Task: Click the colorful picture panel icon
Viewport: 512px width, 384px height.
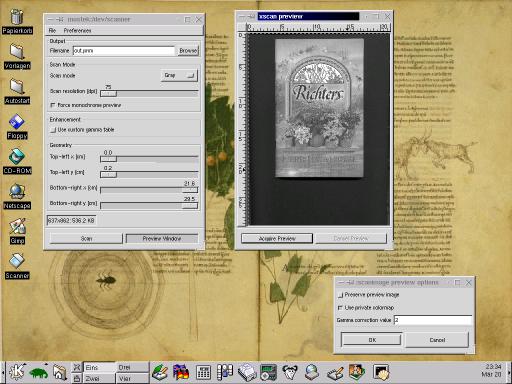Action: pyautogui.click(x=357, y=372)
